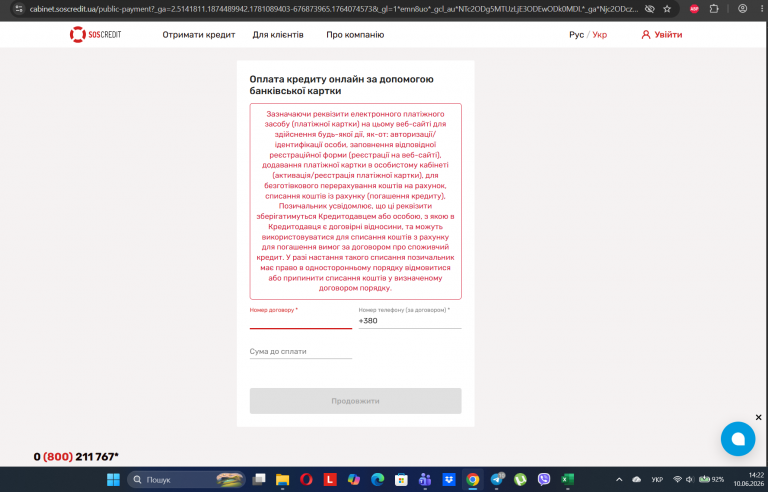Viewport: 768px width, 492px height.
Task: Switch site language to Рус
Action: click(x=576, y=35)
